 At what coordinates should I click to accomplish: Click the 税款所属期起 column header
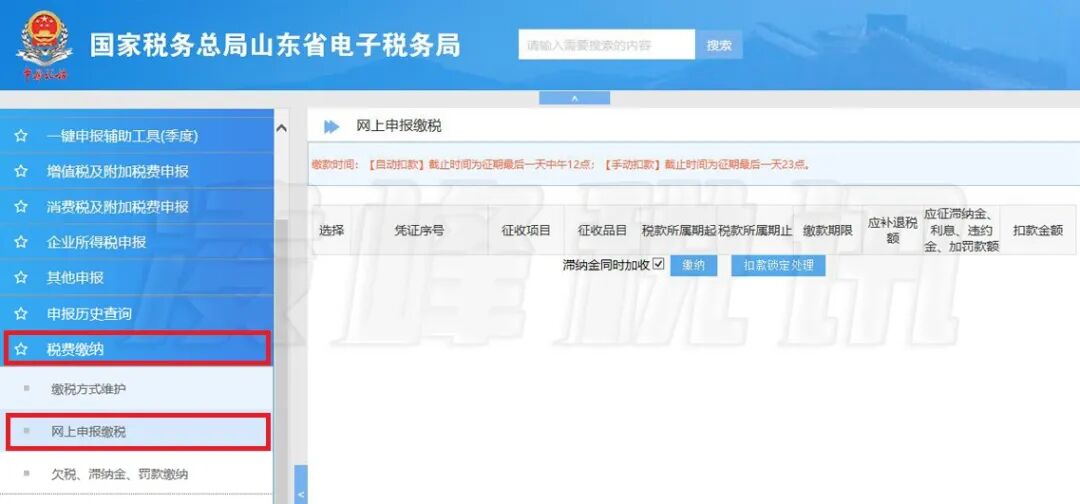click(x=679, y=231)
